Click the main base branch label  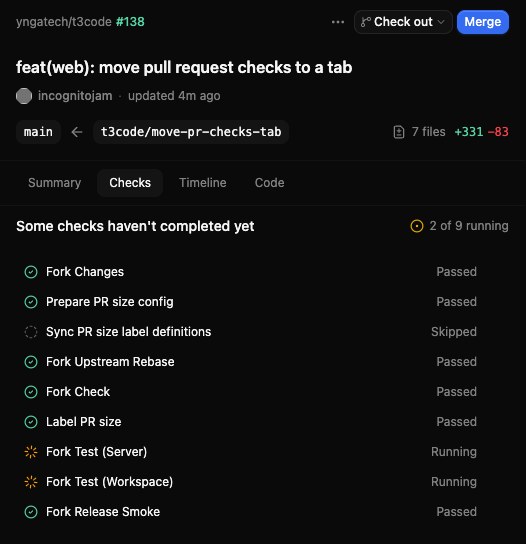[38, 132]
